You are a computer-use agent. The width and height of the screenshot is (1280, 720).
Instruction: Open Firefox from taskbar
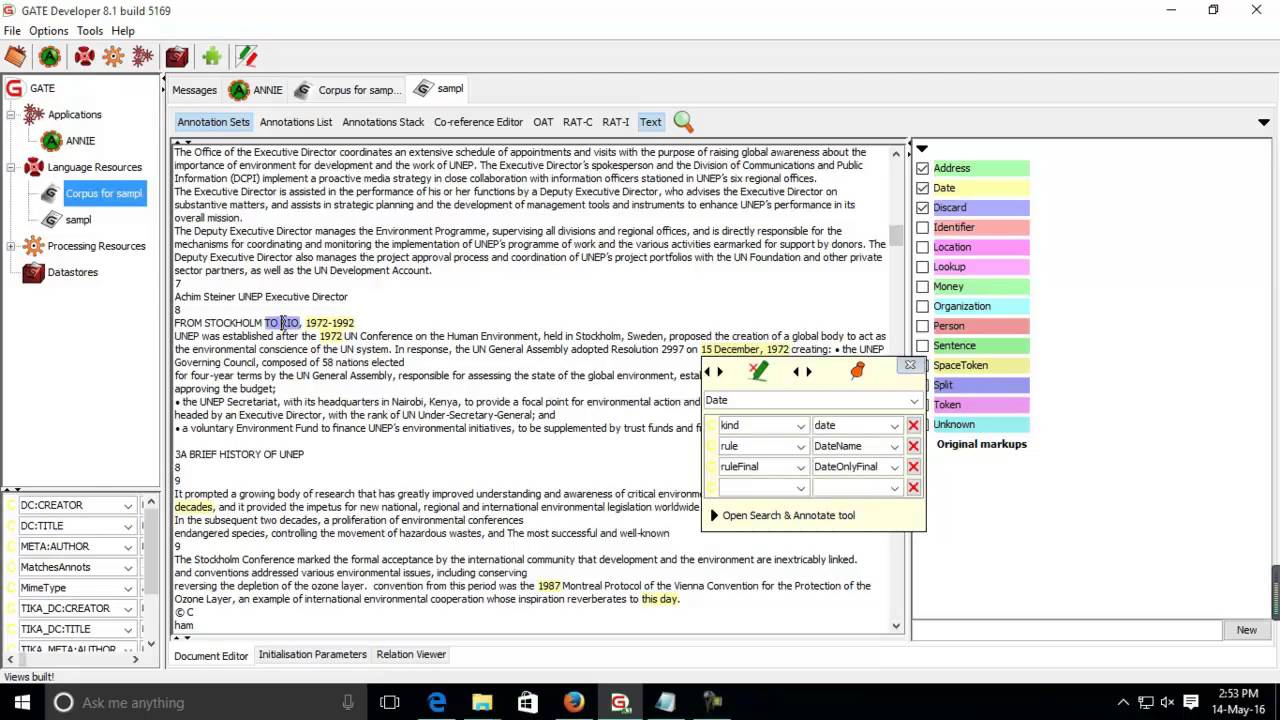click(573, 702)
